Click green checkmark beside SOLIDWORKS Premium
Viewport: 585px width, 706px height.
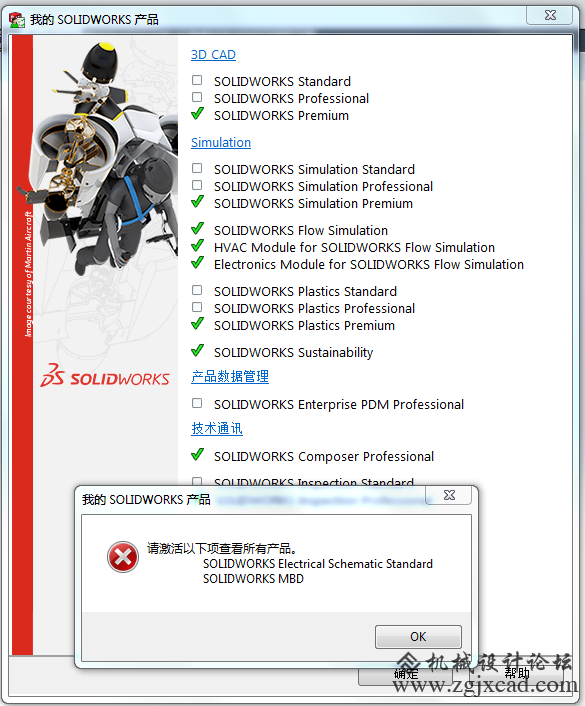(197, 114)
